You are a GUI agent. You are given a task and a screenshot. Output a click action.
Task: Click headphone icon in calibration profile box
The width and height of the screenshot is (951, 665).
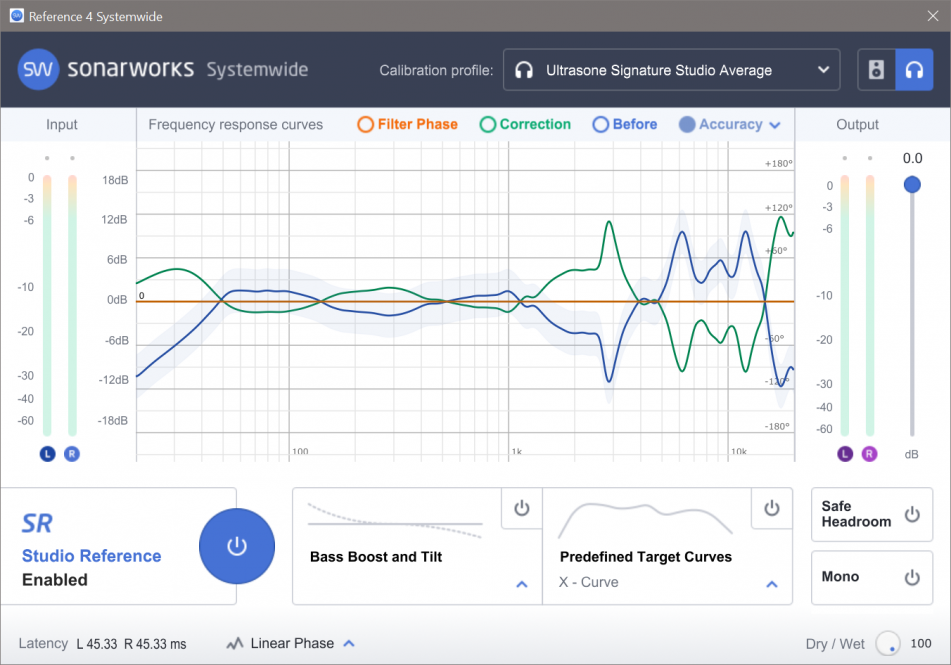pos(524,70)
